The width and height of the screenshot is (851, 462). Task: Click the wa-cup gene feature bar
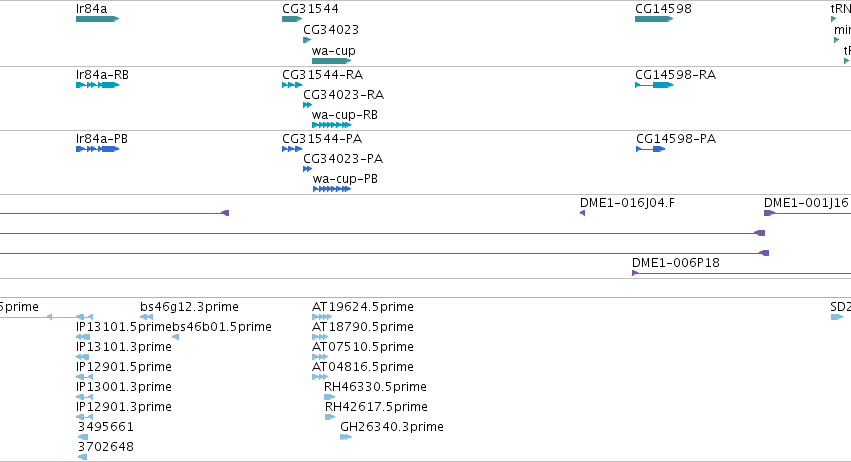coord(332,61)
